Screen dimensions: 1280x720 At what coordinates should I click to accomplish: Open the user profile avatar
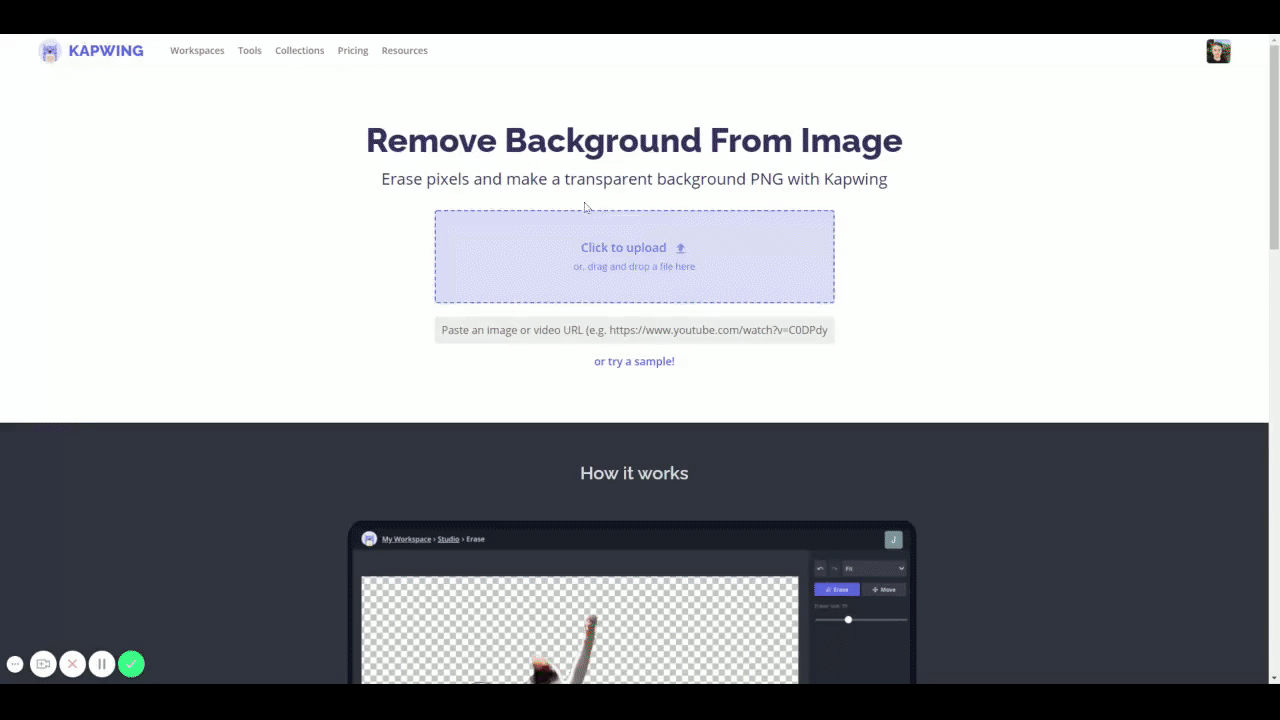click(x=1218, y=51)
